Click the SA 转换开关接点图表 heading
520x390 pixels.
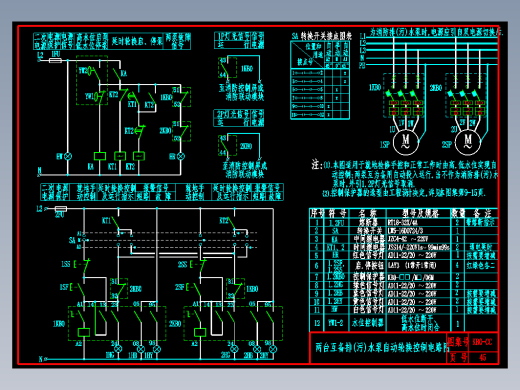[x=322, y=36]
